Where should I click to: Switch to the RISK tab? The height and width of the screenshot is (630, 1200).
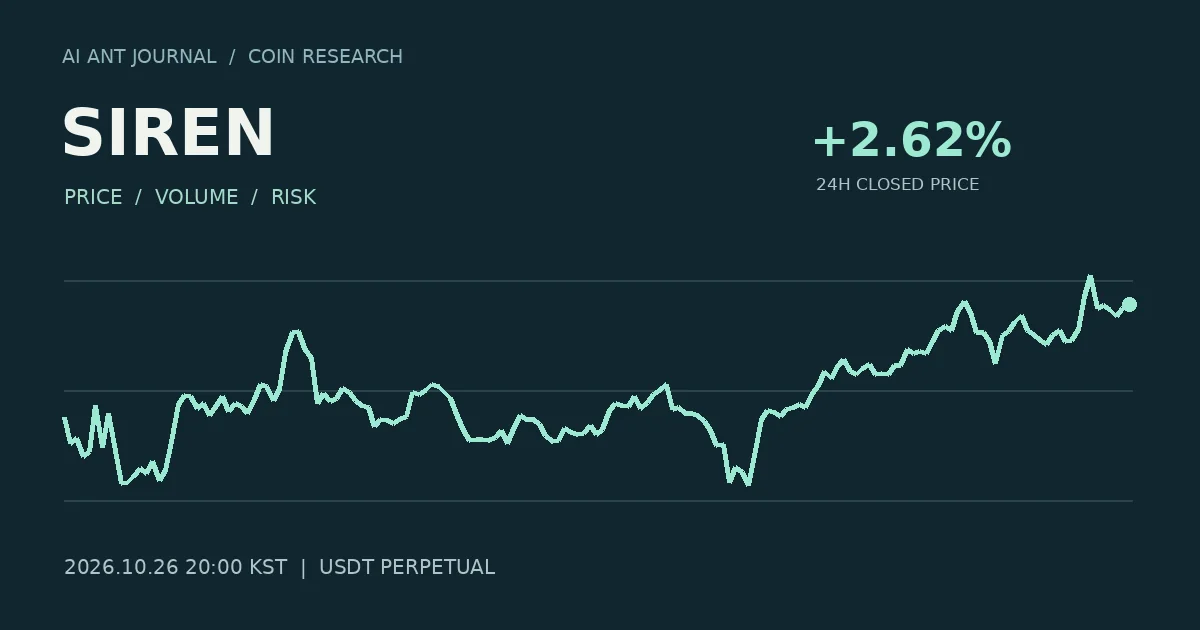click(x=294, y=197)
